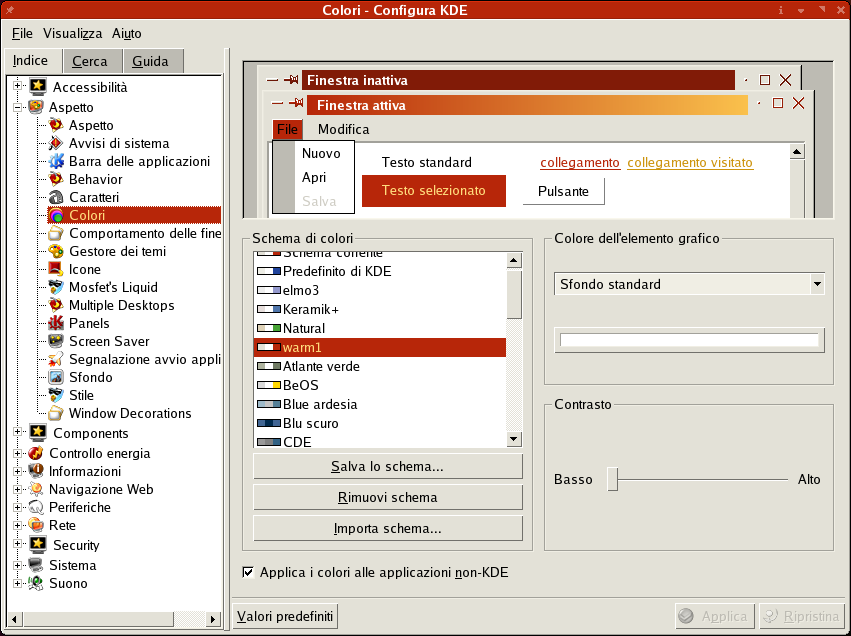
Task: Select the Indice tab
Action: [x=33, y=61]
